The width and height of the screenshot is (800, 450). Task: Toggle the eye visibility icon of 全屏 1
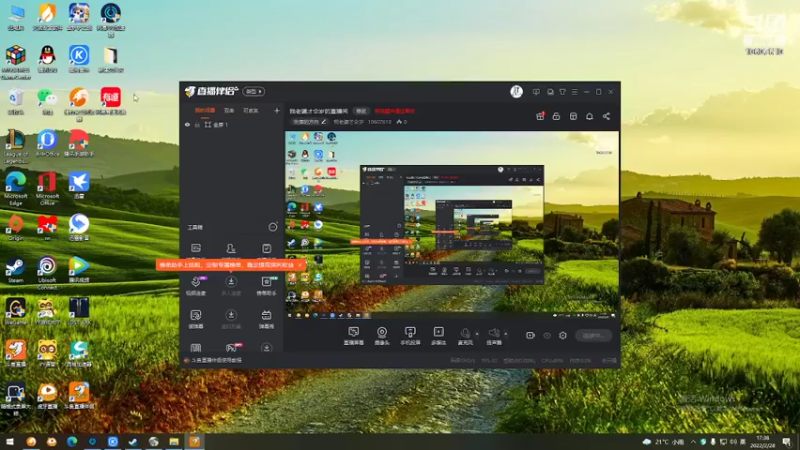click(187, 125)
